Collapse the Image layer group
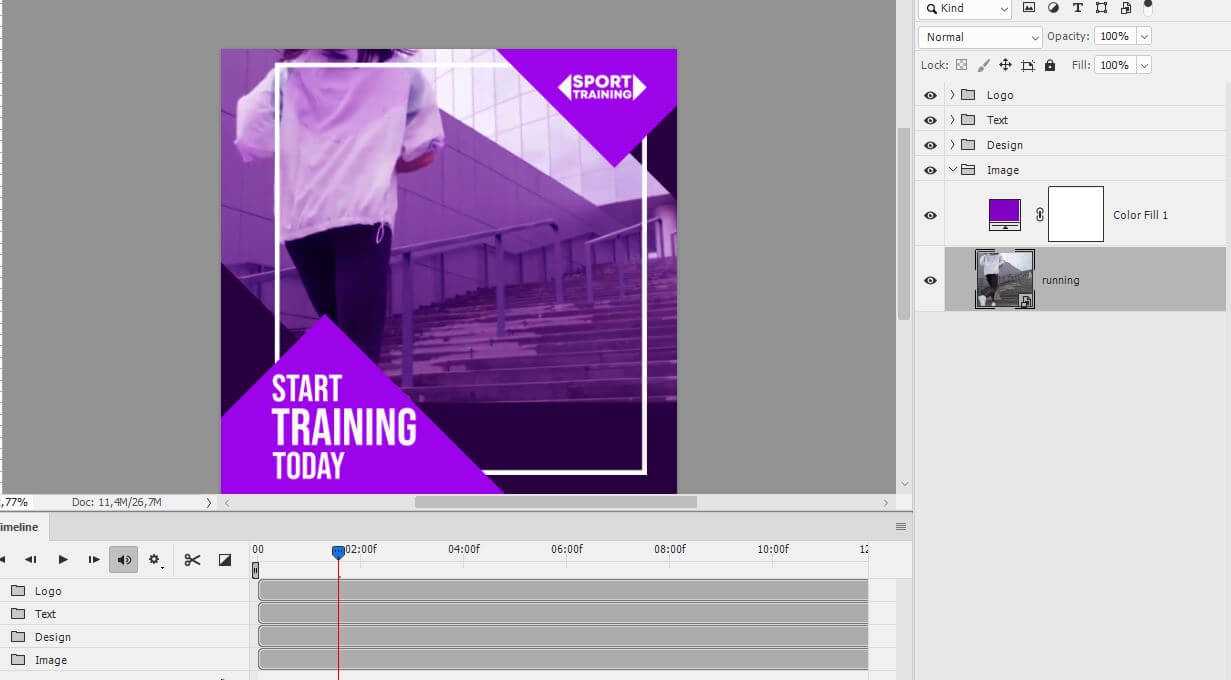This screenshot has width=1231, height=680. [952, 170]
